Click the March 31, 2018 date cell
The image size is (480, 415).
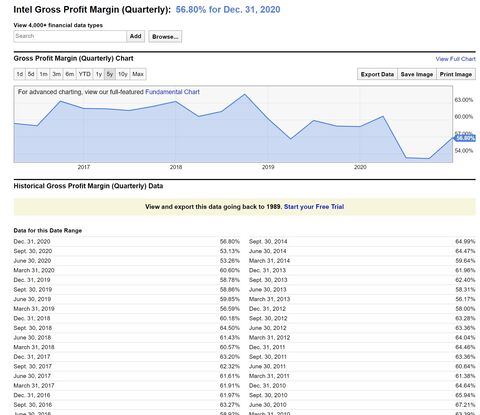click(34, 347)
